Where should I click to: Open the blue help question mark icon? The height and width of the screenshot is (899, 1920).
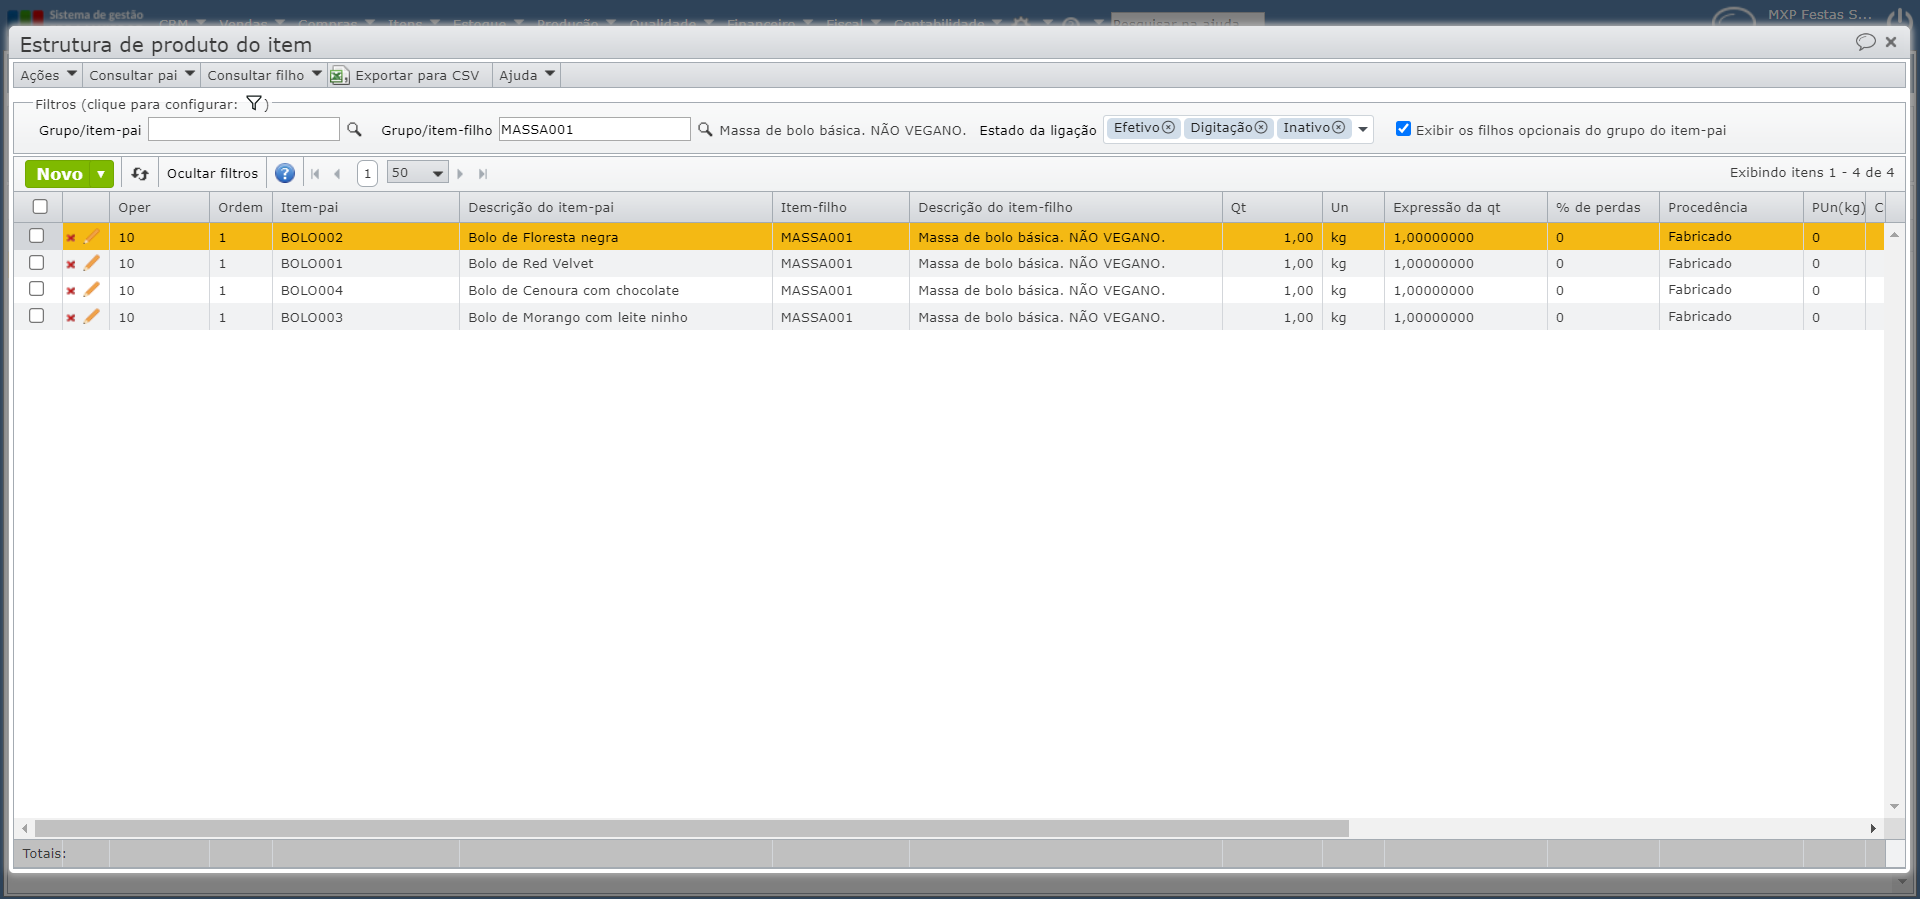[285, 173]
